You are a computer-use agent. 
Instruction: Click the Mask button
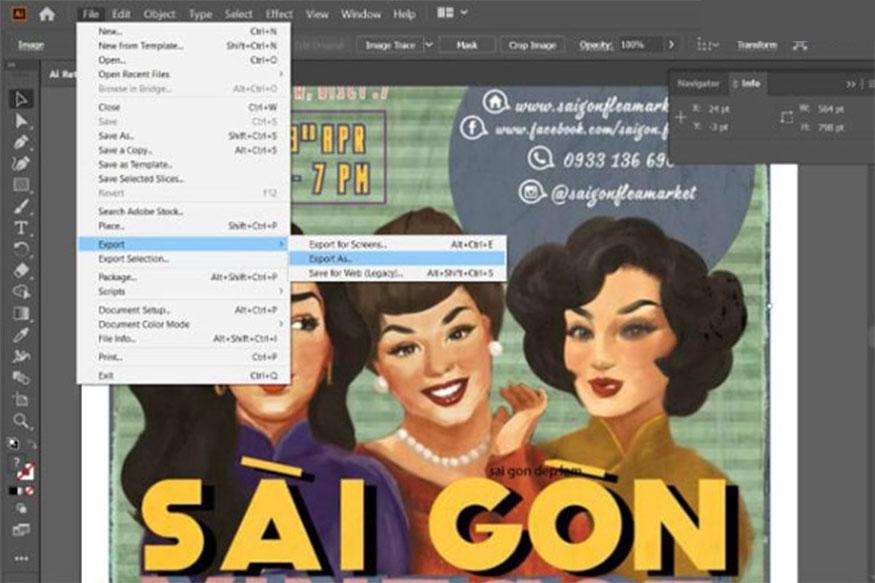tap(467, 45)
